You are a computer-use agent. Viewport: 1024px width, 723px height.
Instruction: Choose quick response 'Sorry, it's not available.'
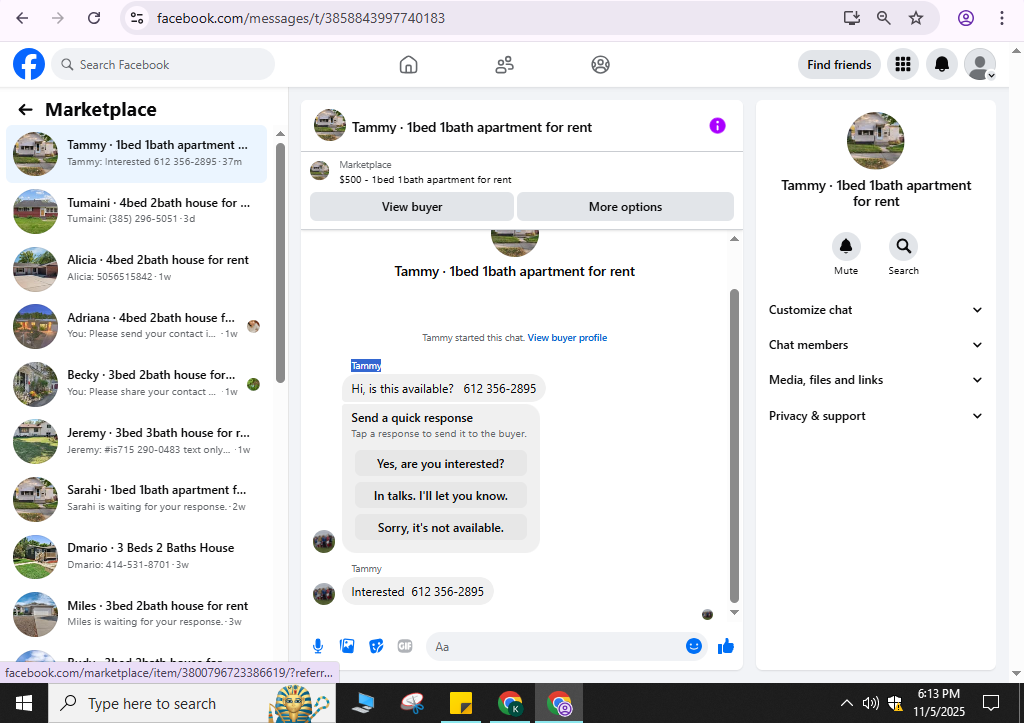[x=441, y=528]
